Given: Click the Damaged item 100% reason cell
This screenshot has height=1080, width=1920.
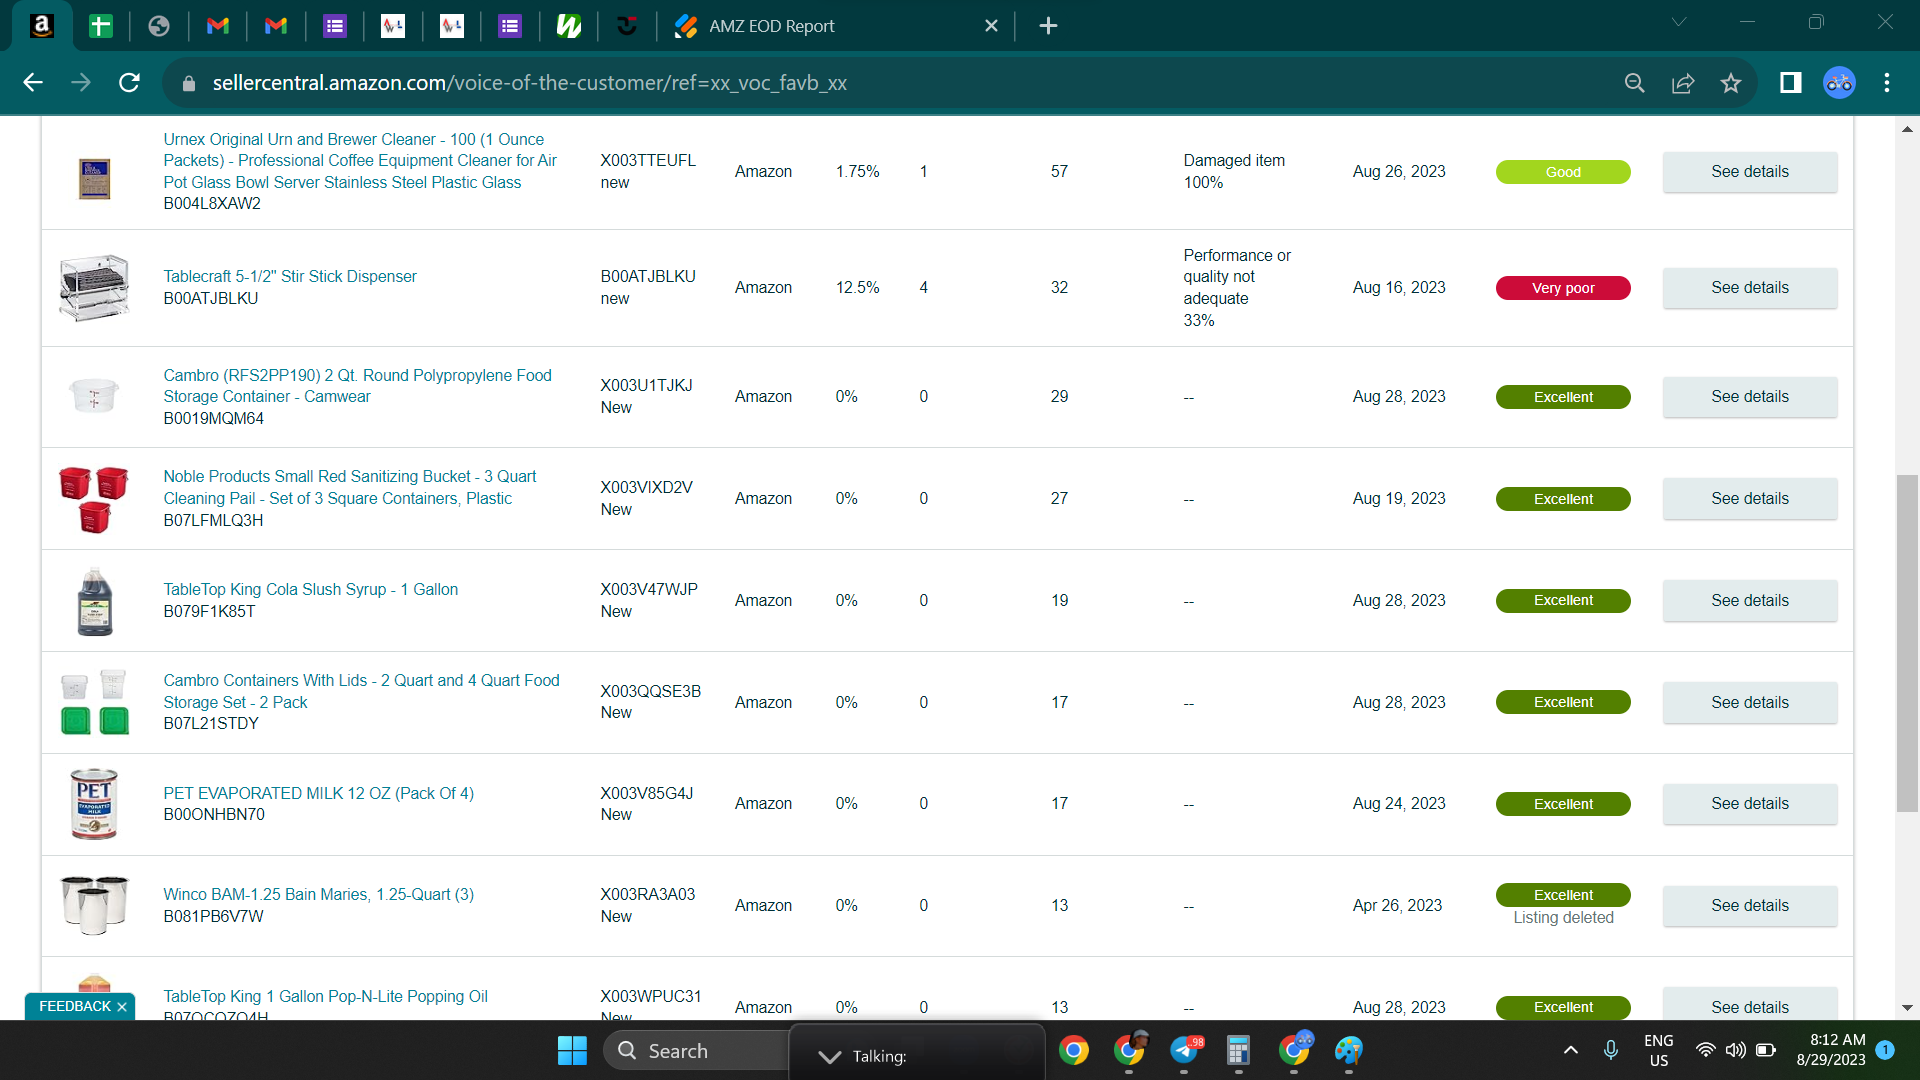Looking at the screenshot, I should tap(1234, 172).
